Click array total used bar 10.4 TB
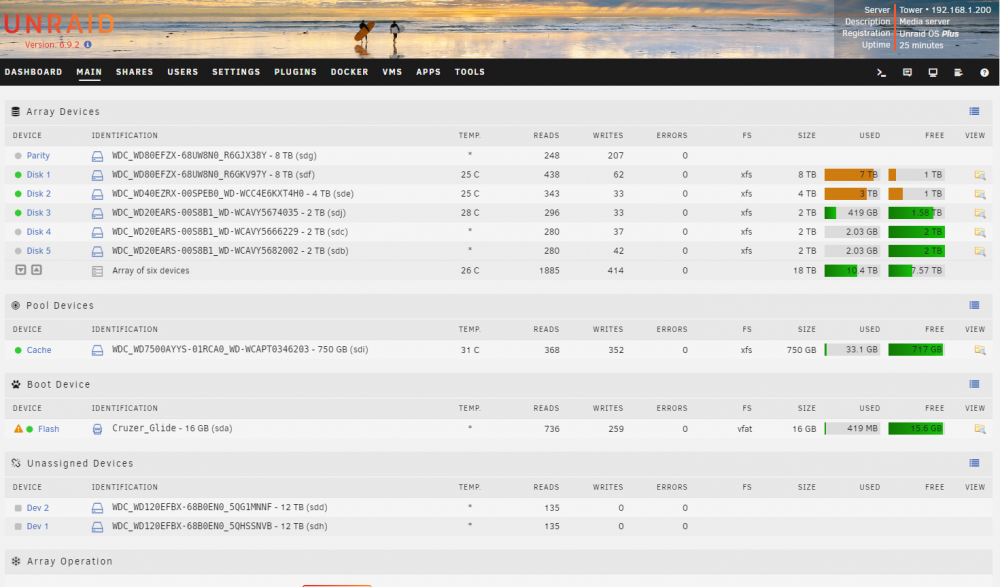This screenshot has width=1000, height=587. (851, 271)
